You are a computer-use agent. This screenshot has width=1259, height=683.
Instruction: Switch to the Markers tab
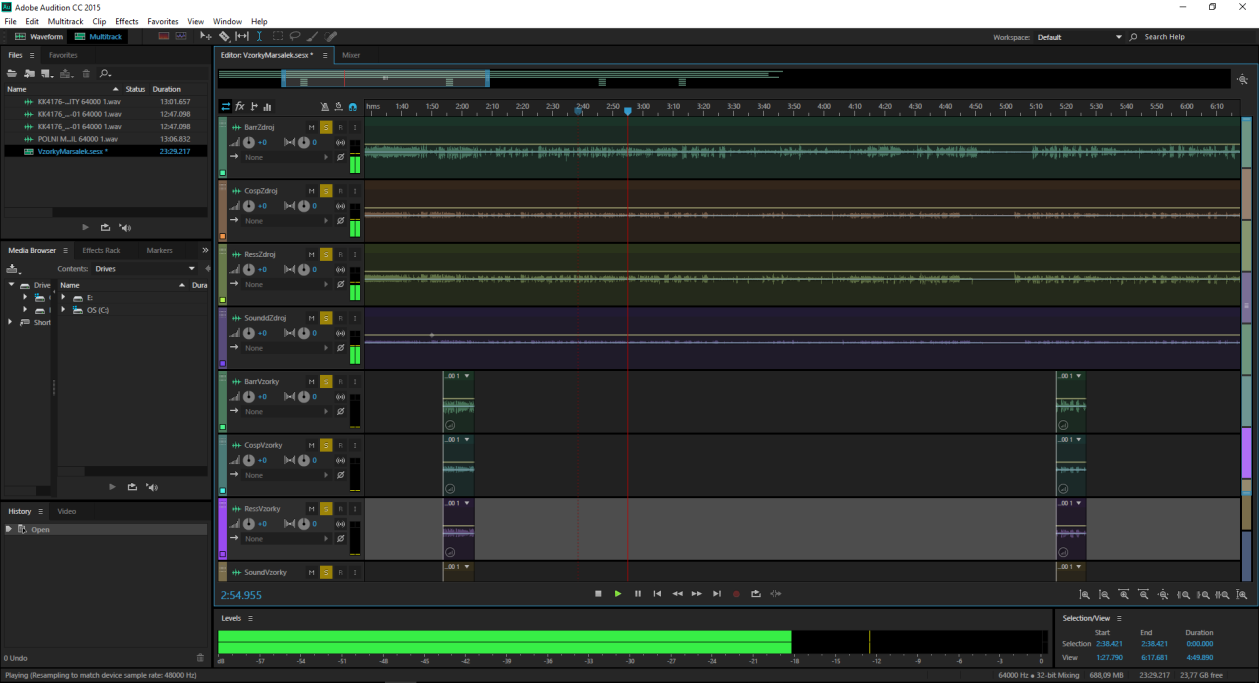coord(159,251)
